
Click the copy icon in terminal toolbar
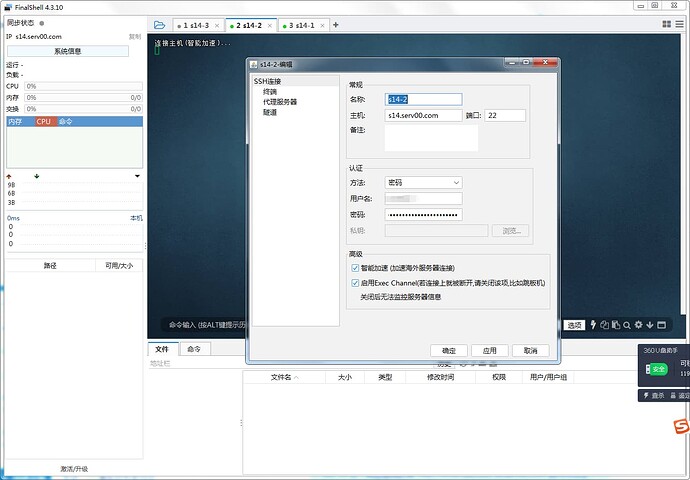tap(605, 325)
